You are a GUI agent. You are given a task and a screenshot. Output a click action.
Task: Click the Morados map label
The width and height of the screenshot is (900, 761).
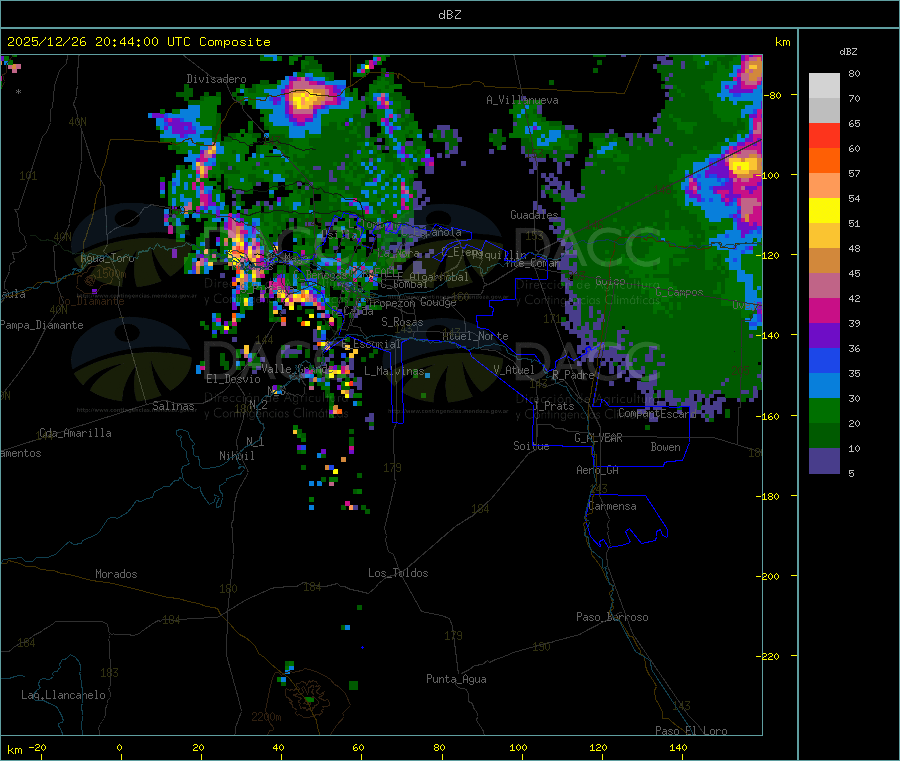116,574
